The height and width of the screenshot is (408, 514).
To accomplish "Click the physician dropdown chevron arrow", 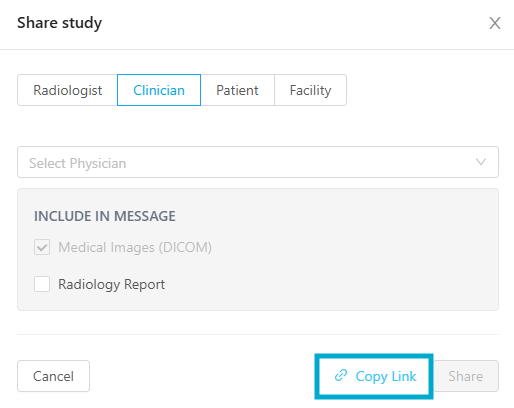I will tap(480, 162).
